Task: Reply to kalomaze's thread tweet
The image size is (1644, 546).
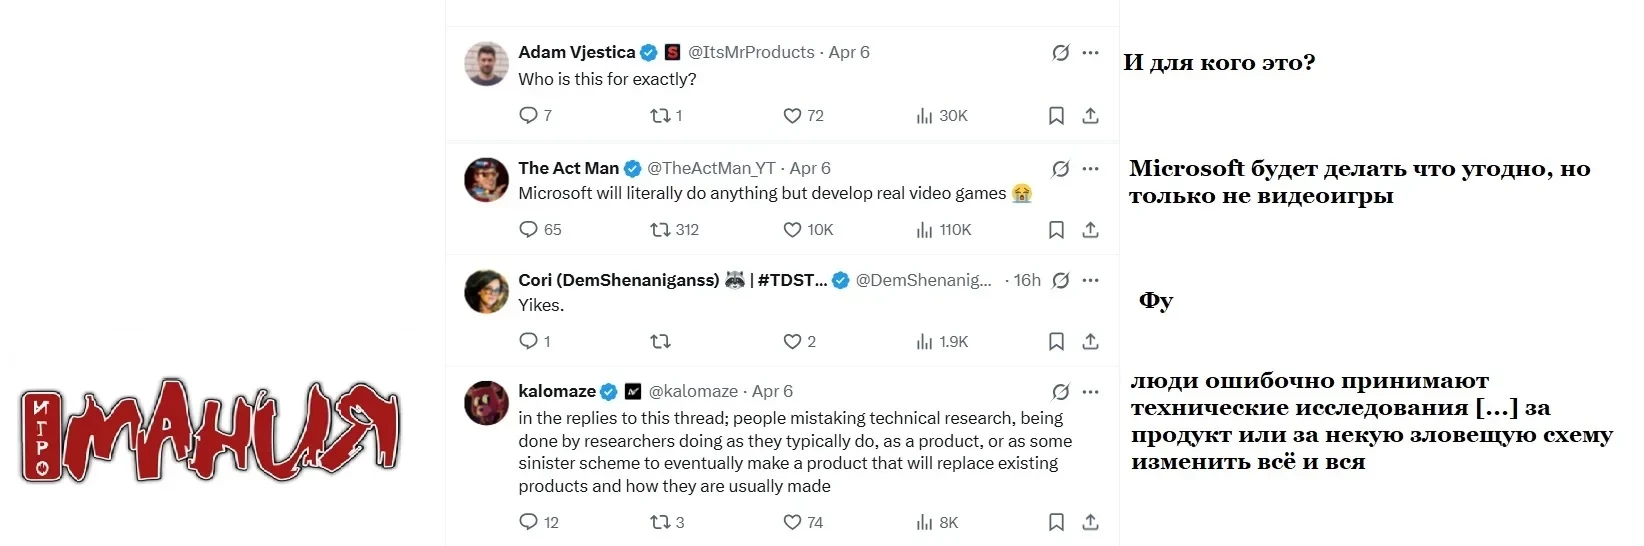Action: 529,522
